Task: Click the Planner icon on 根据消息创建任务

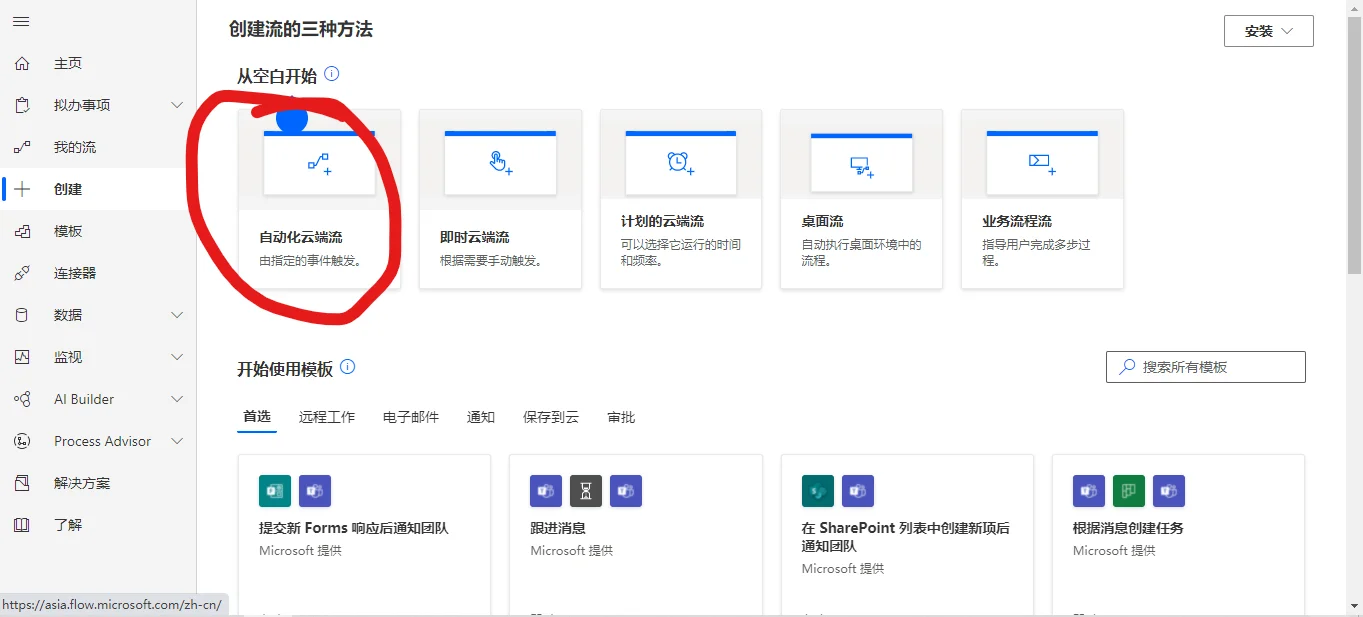Action: pyautogui.click(x=1128, y=491)
